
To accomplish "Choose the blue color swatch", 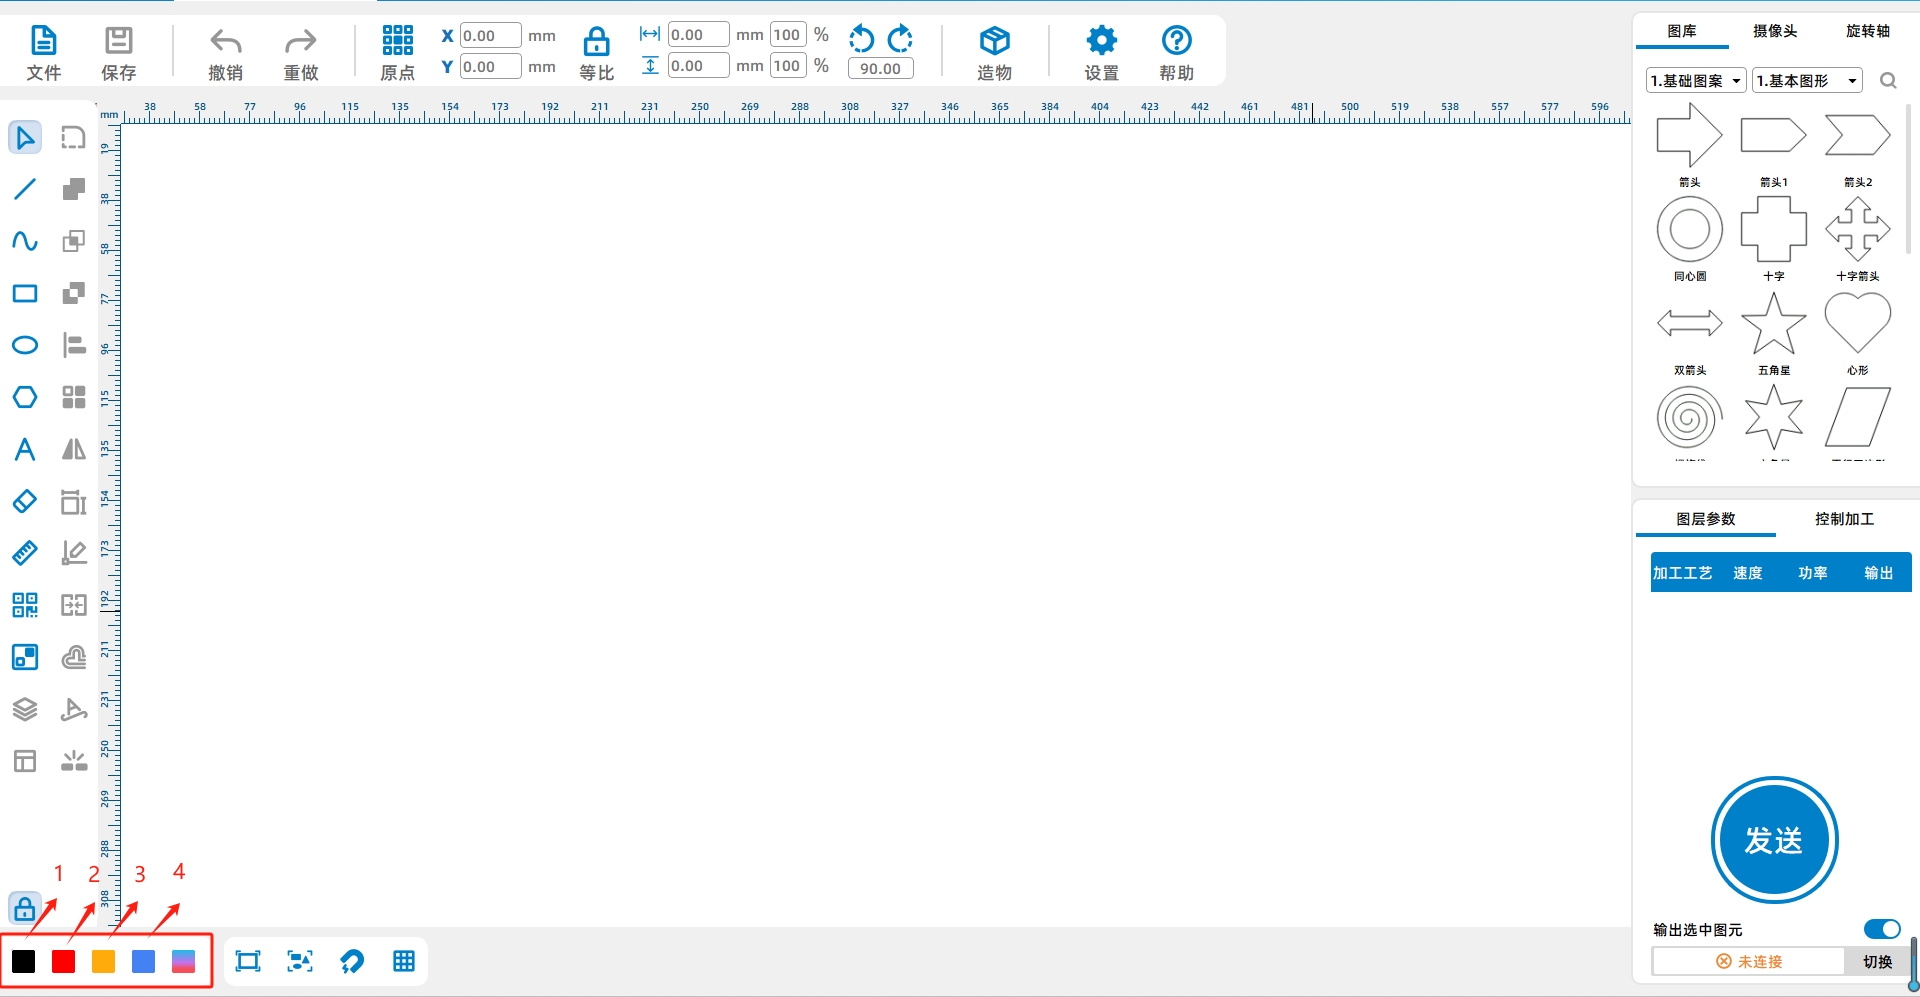I will tap(144, 961).
